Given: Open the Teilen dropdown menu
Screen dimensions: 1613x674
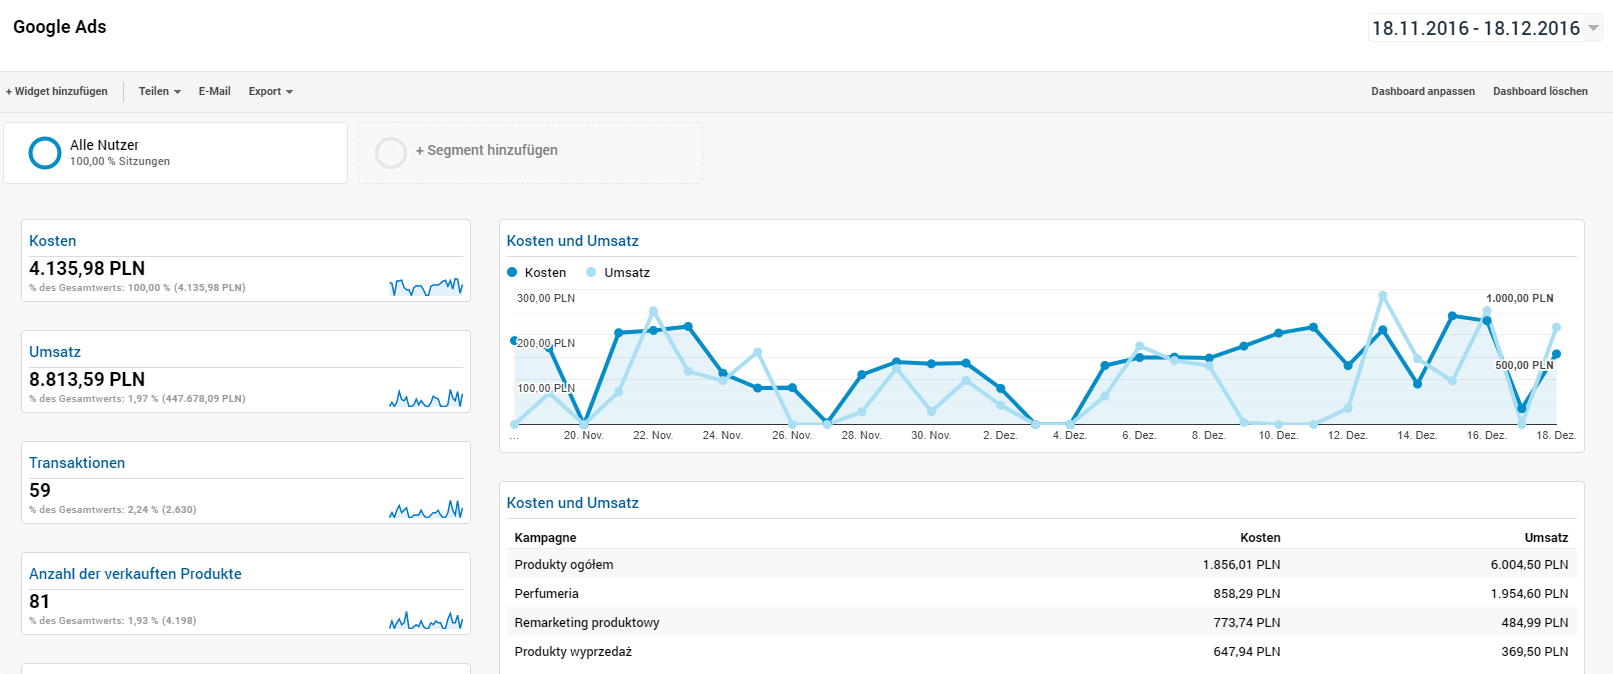Looking at the screenshot, I should [160, 91].
